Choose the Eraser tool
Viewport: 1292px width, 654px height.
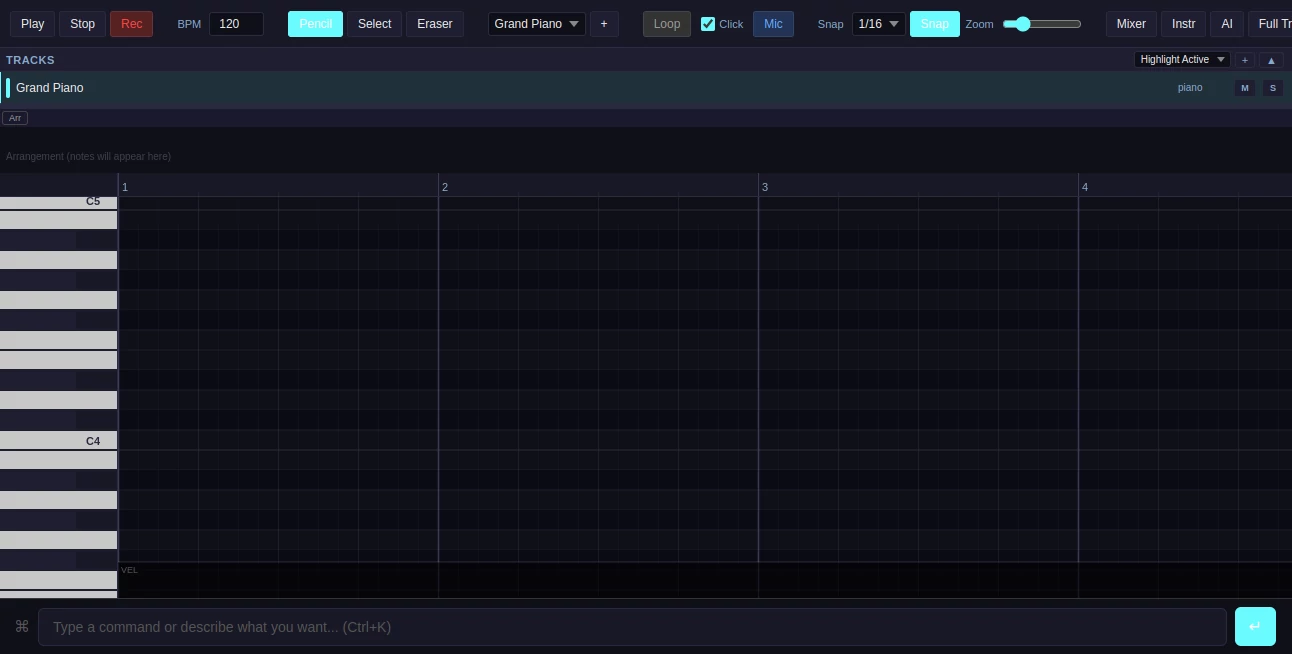pyautogui.click(x=434, y=24)
